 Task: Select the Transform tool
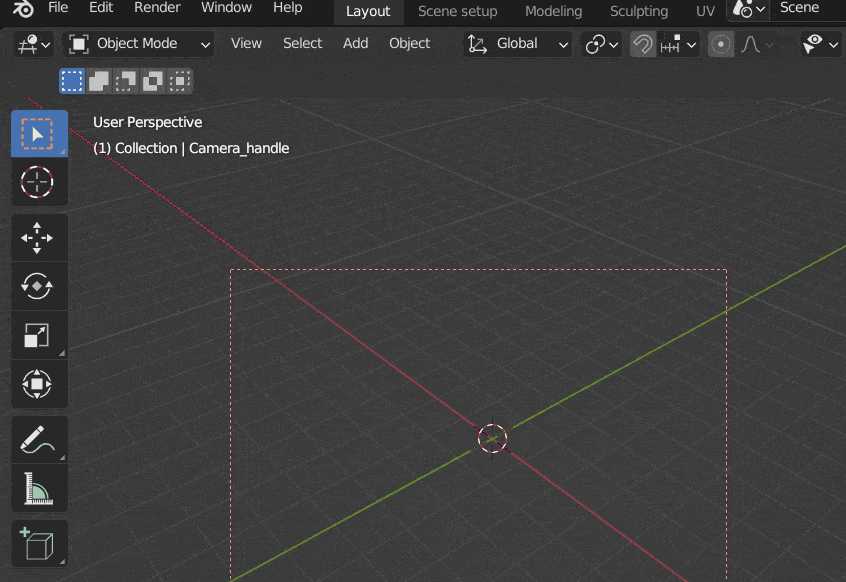(x=39, y=384)
